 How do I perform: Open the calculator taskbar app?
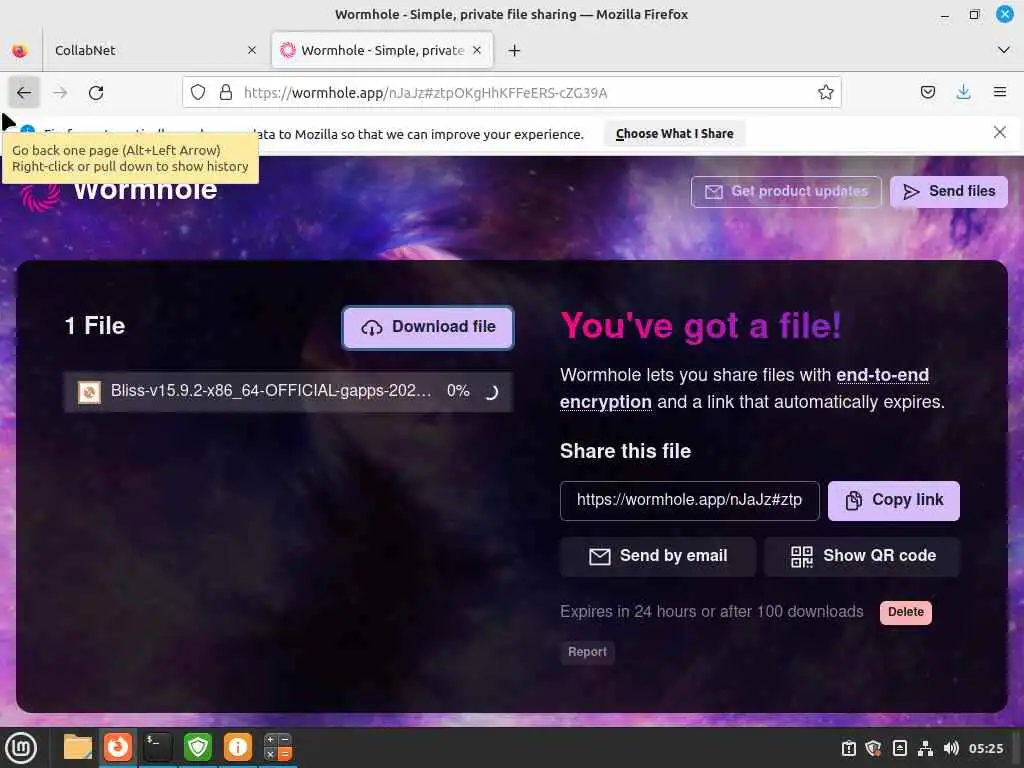278,747
